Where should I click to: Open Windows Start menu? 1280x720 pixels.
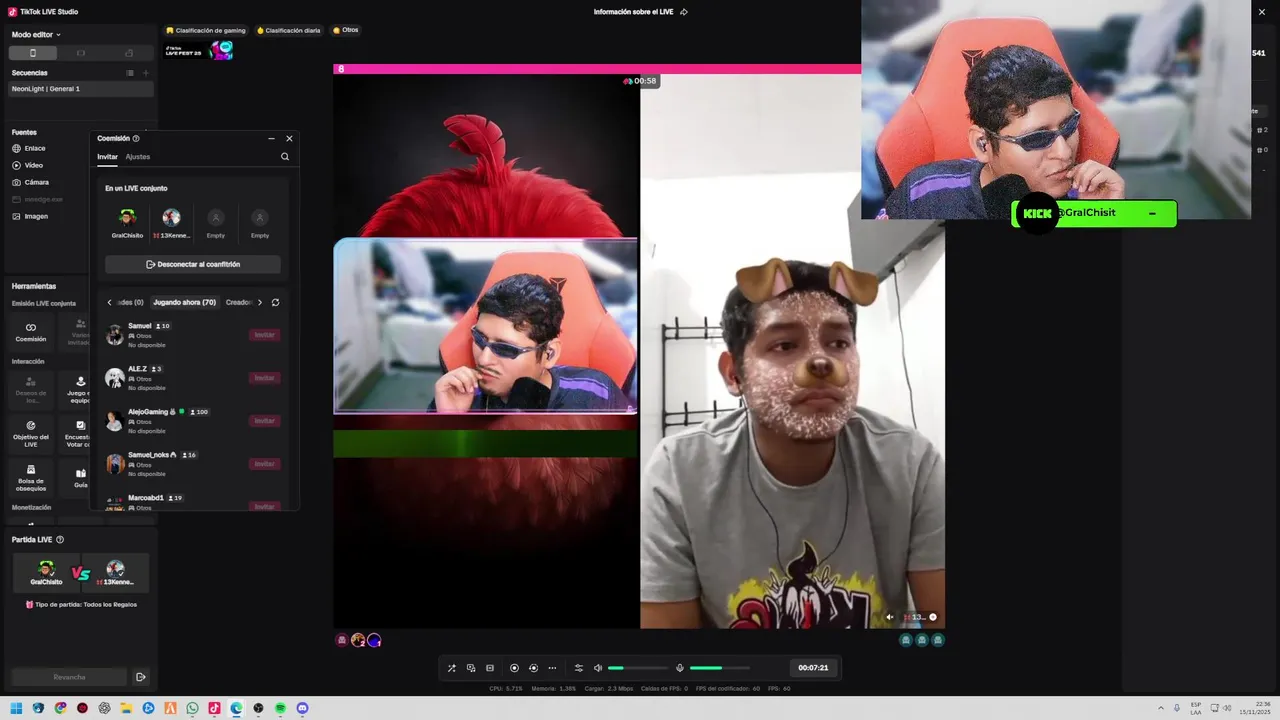(x=16, y=708)
